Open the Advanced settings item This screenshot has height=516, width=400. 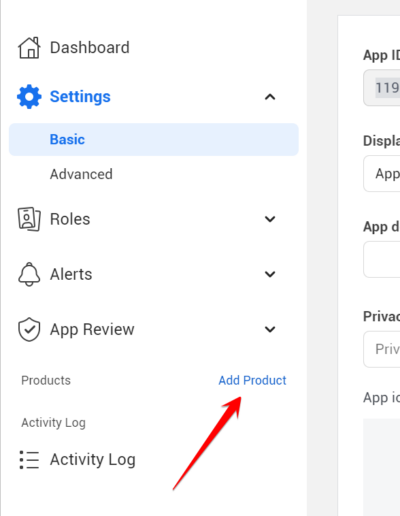pos(81,174)
